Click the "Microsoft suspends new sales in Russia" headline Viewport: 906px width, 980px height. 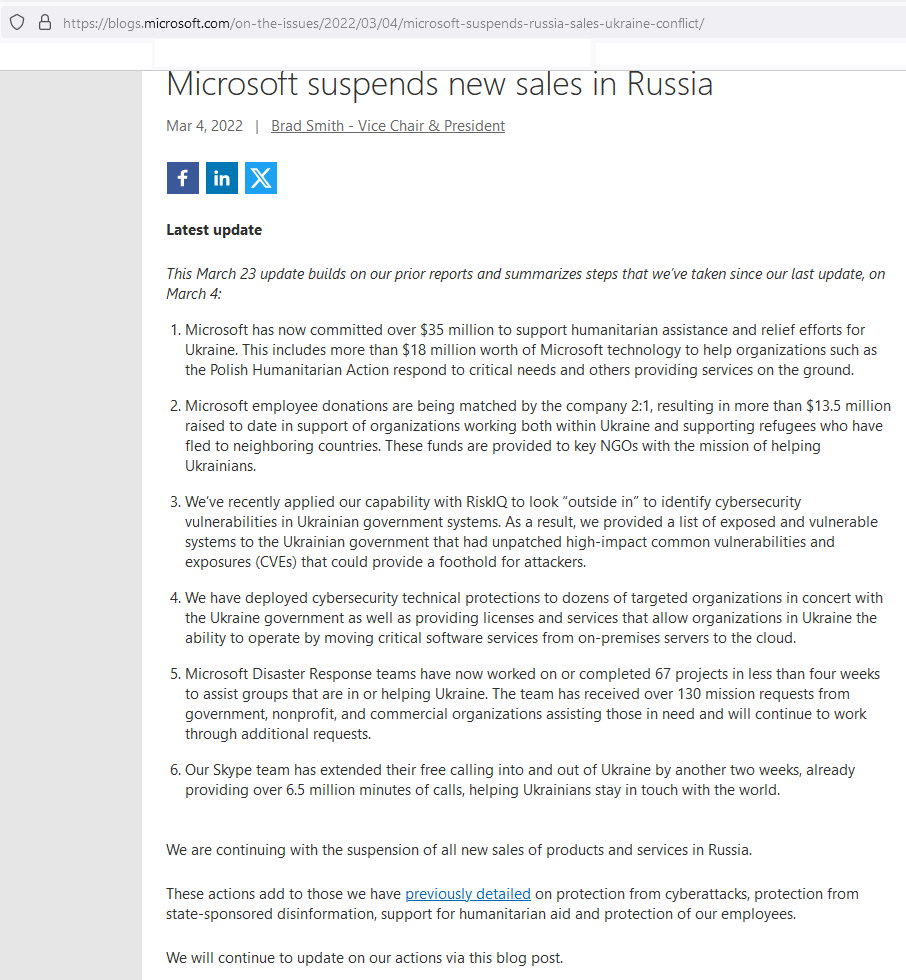click(x=439, y=84)
